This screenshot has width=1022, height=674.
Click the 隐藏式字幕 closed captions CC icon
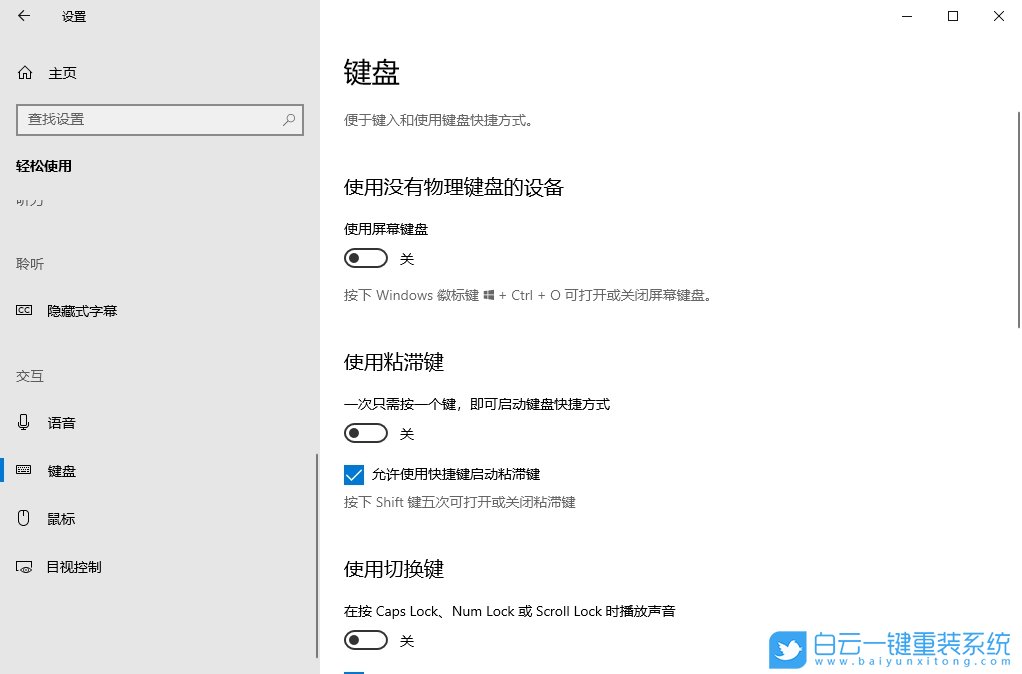coord(23,310)
